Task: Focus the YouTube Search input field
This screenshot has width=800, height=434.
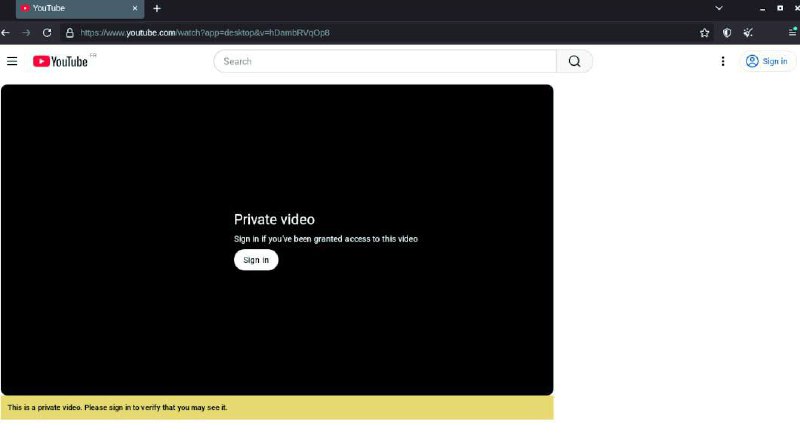Action: click(x=385, y=61)
